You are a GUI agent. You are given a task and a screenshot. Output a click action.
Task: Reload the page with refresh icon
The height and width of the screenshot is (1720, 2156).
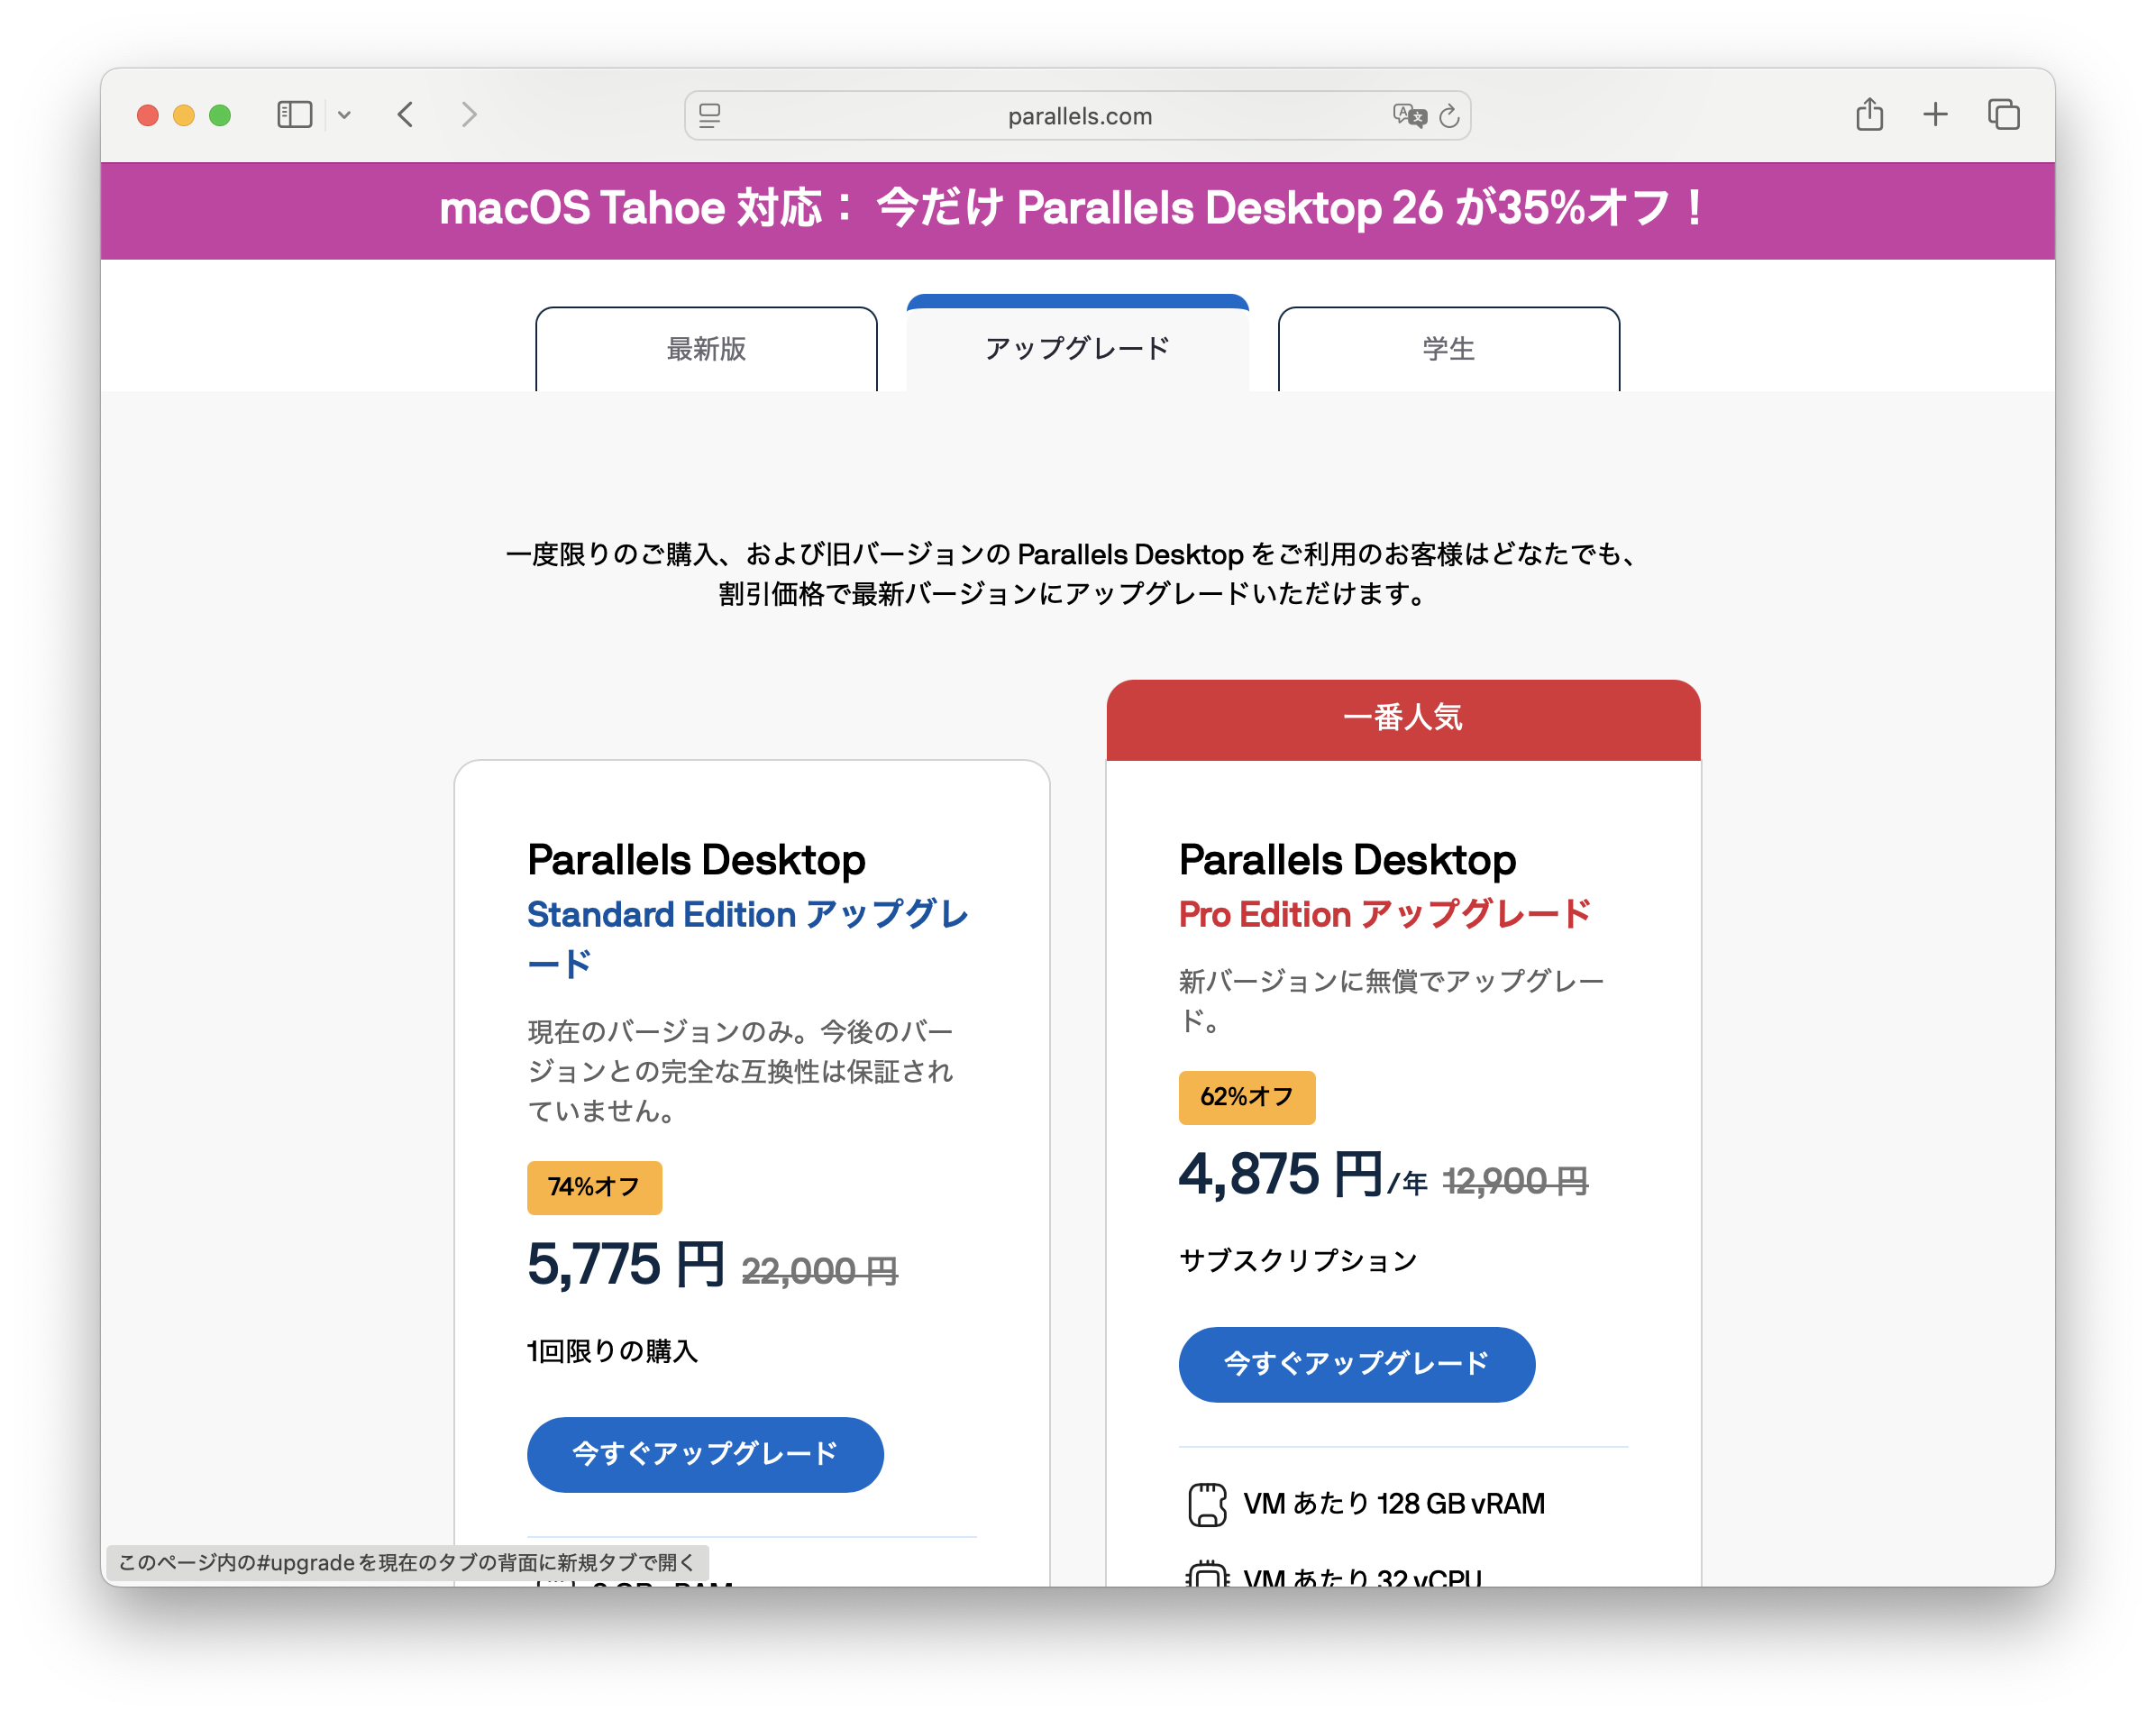(x=1449, y=116)
